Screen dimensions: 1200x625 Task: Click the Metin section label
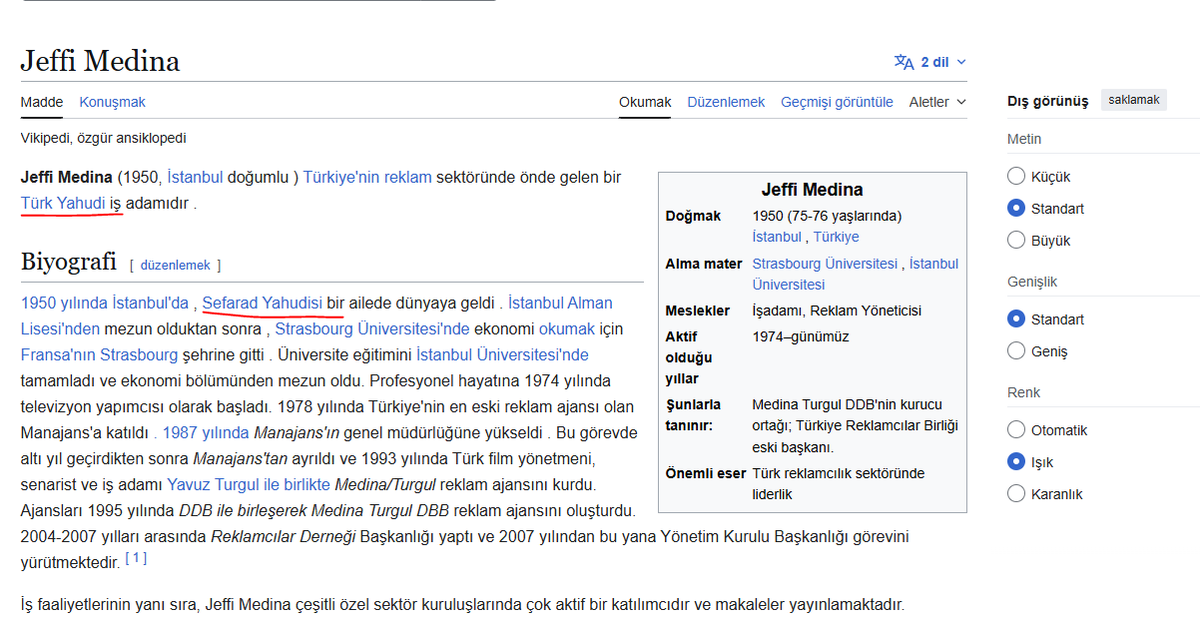tap(1024, 139)
